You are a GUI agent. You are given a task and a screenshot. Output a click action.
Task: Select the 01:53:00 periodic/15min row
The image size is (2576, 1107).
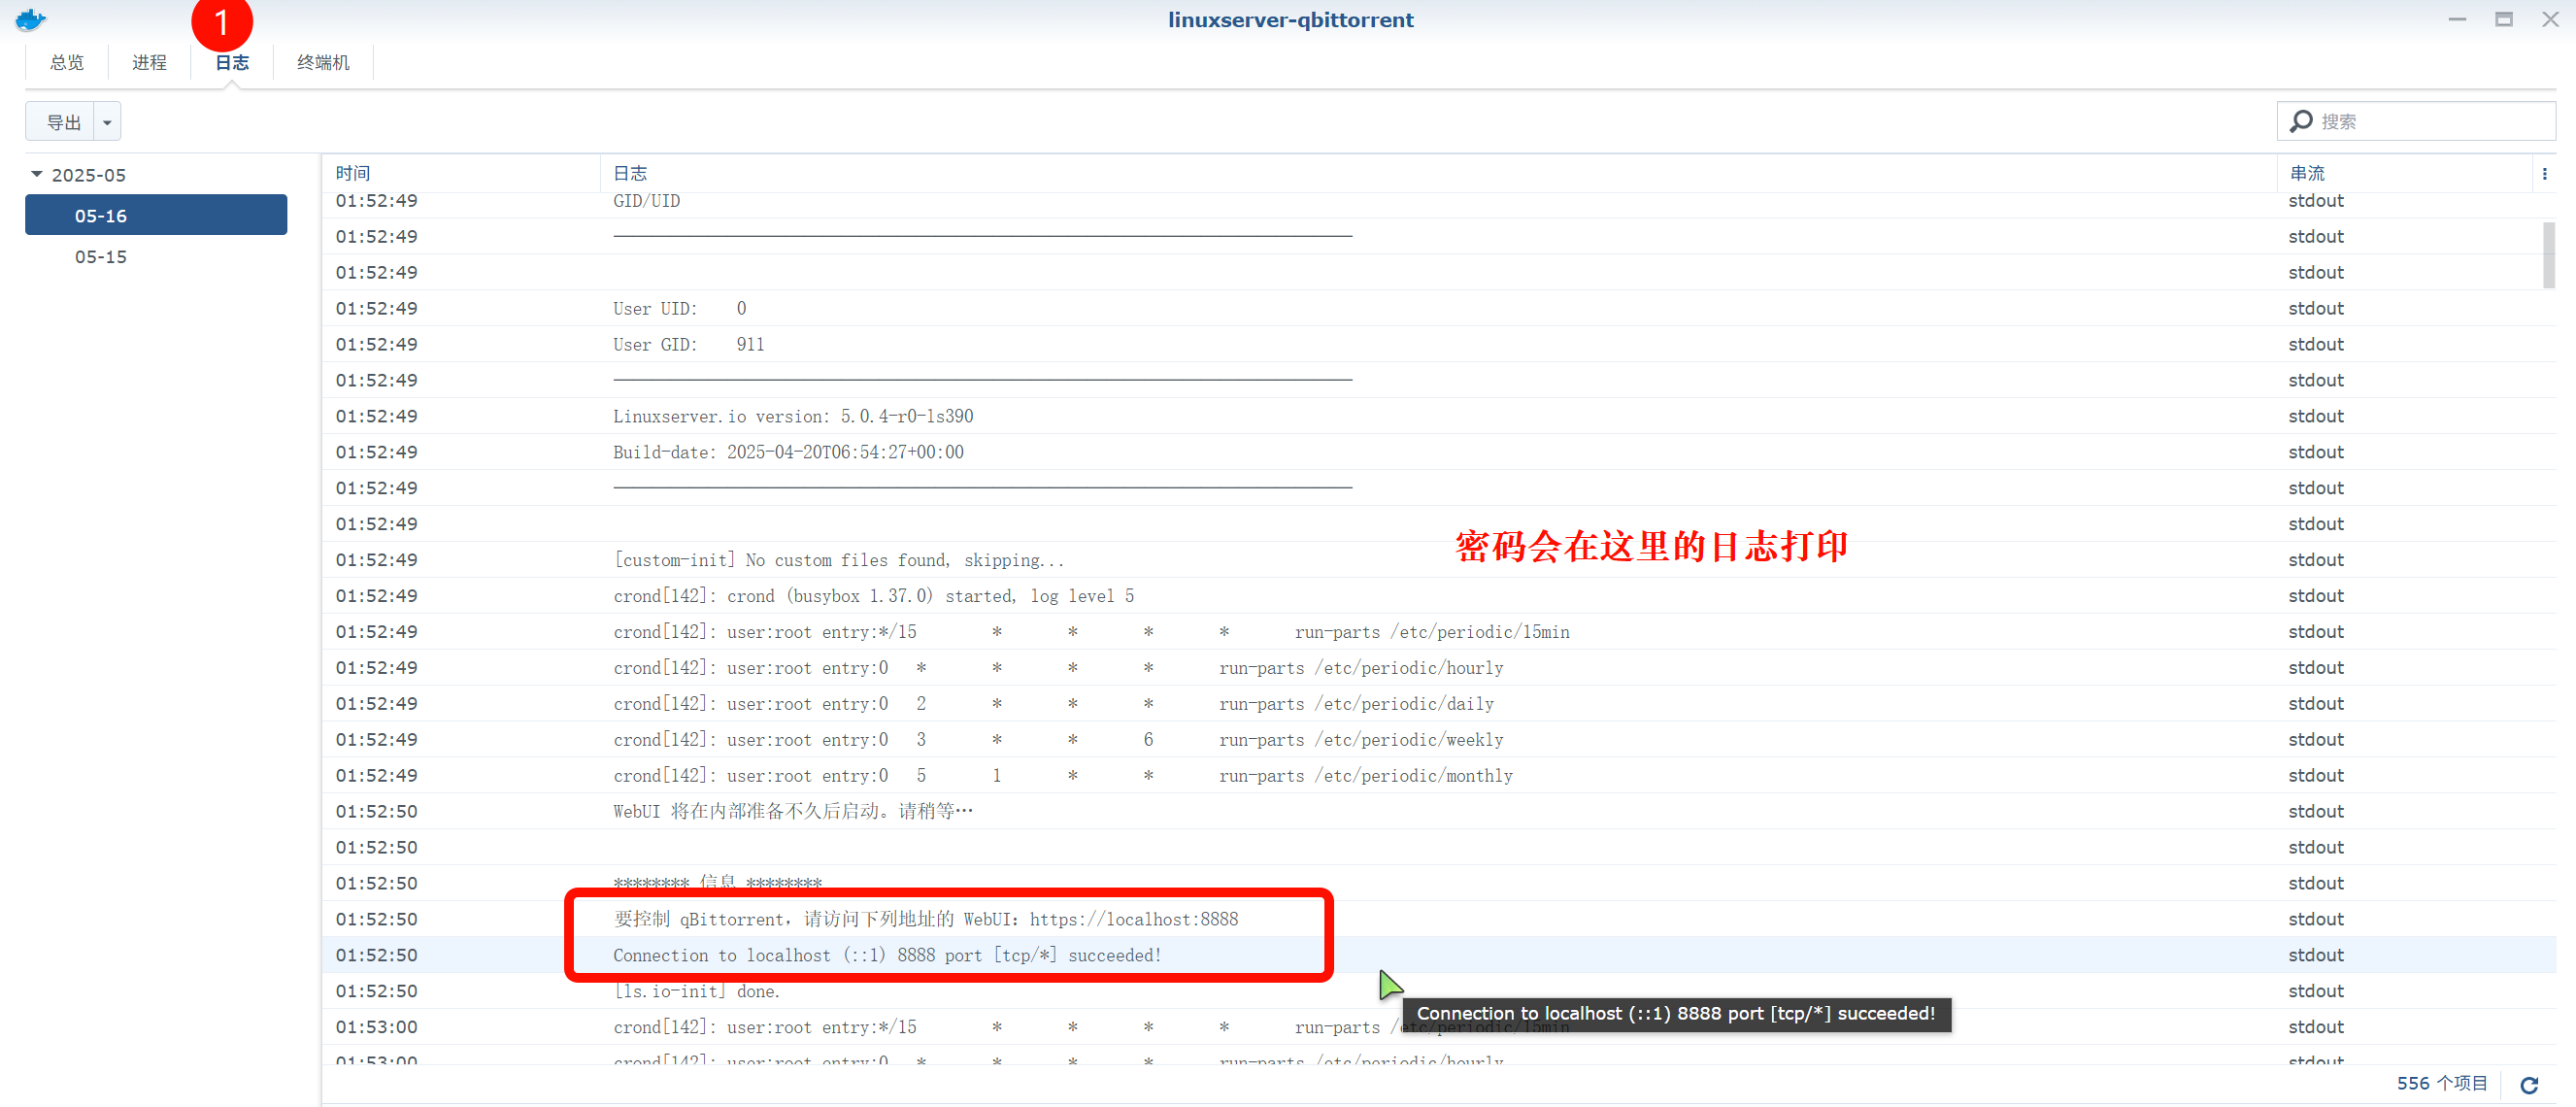click(x=1438, y=1027)
